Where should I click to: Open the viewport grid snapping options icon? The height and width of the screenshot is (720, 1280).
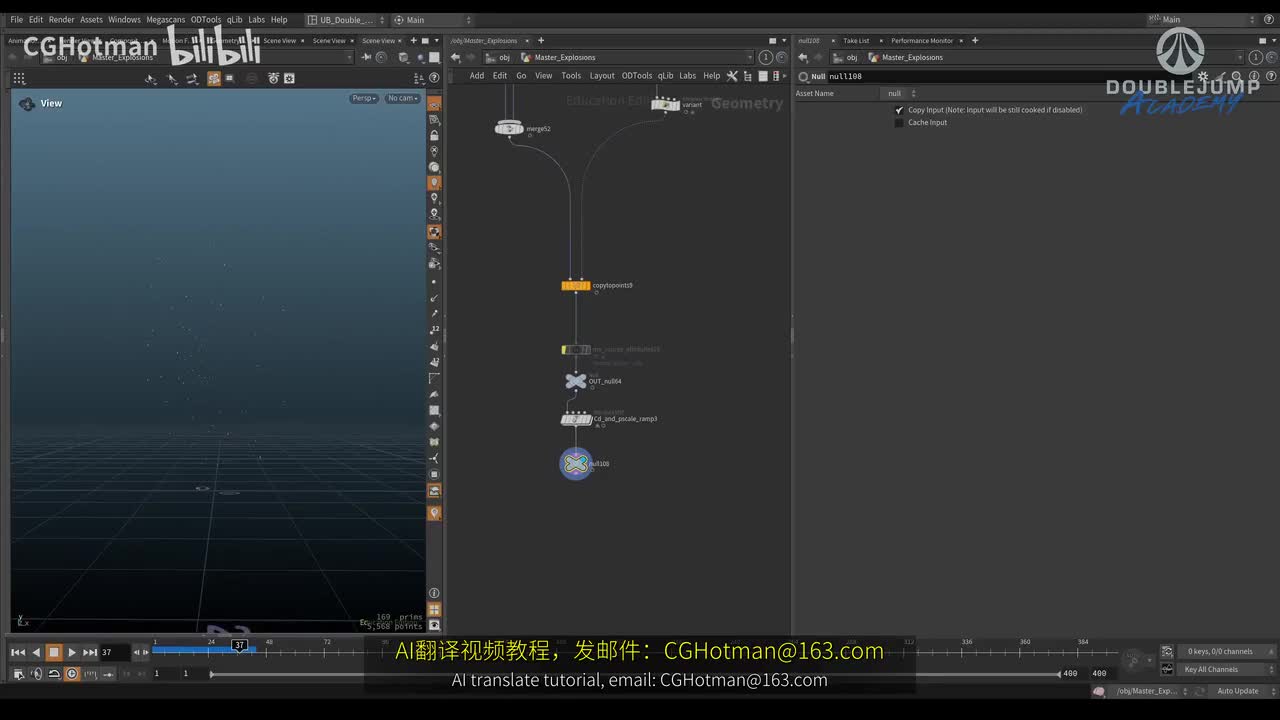click(x=19, y=78)
